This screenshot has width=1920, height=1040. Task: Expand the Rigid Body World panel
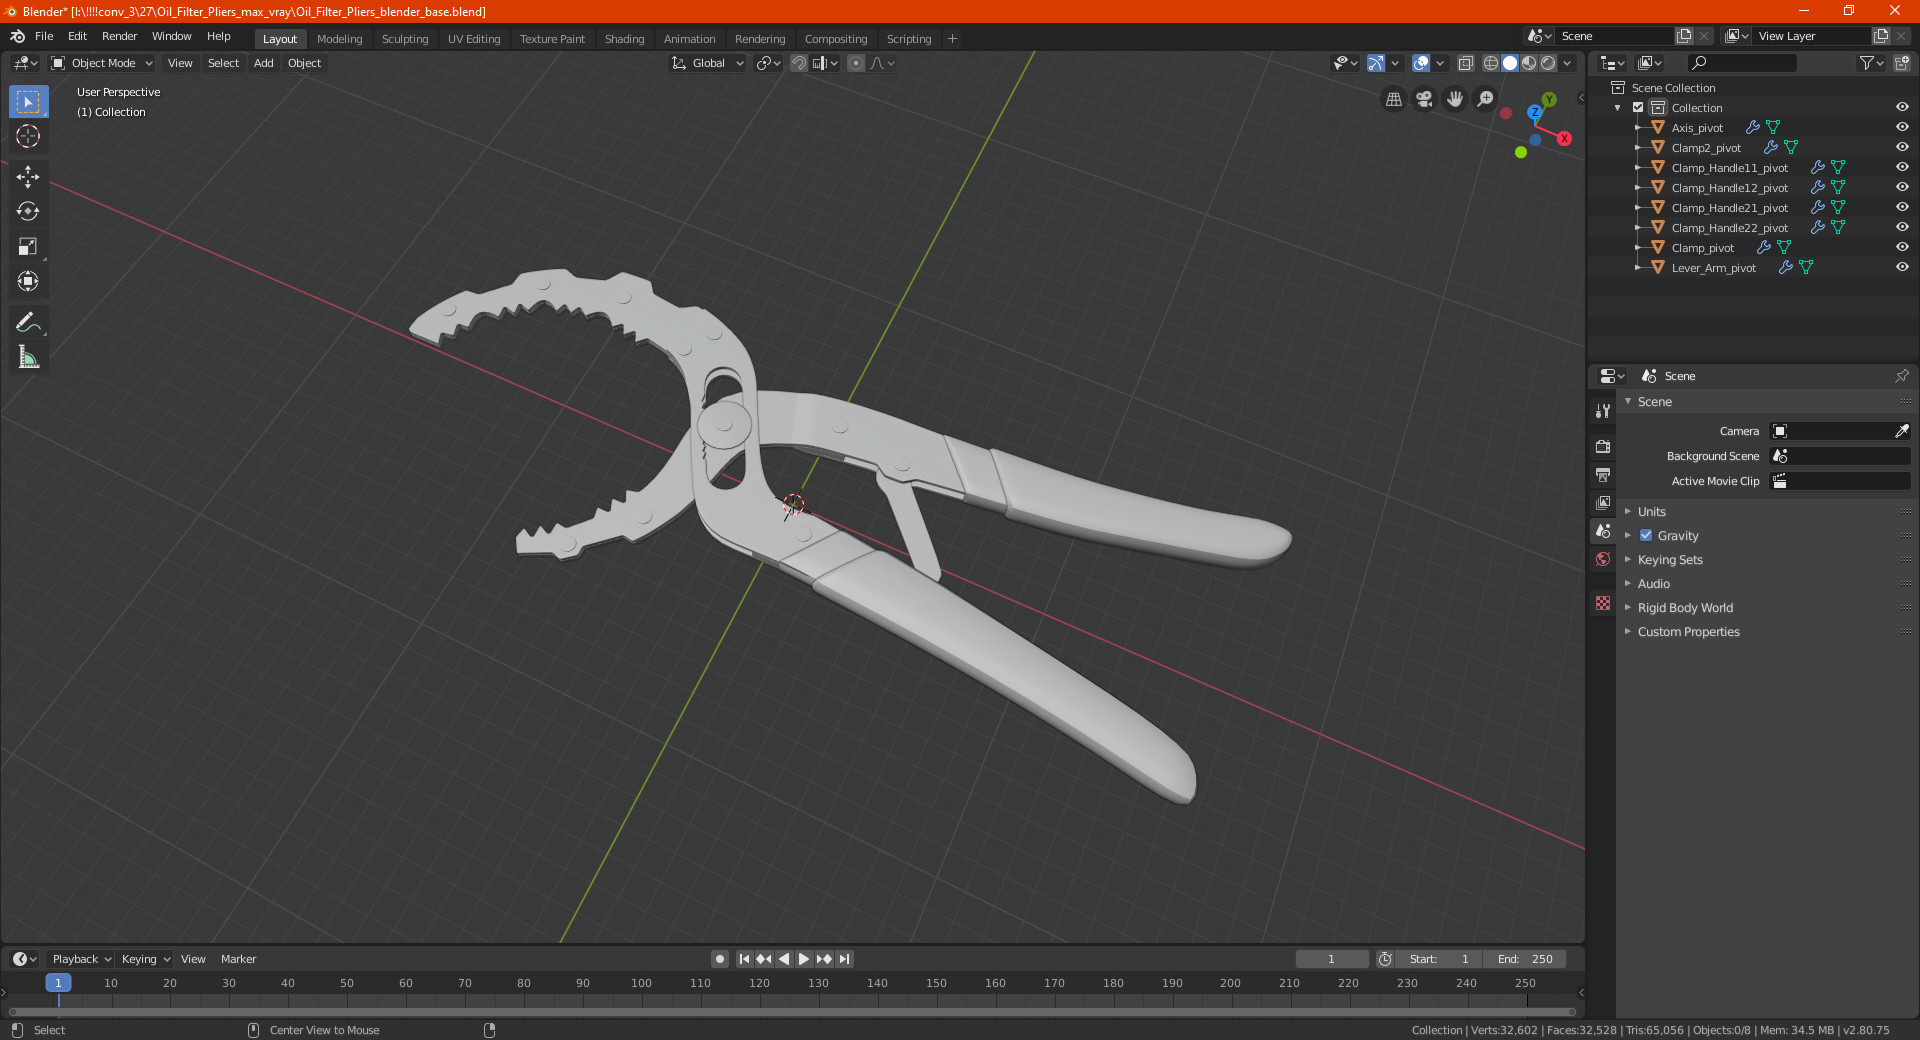pos(1685,608)
